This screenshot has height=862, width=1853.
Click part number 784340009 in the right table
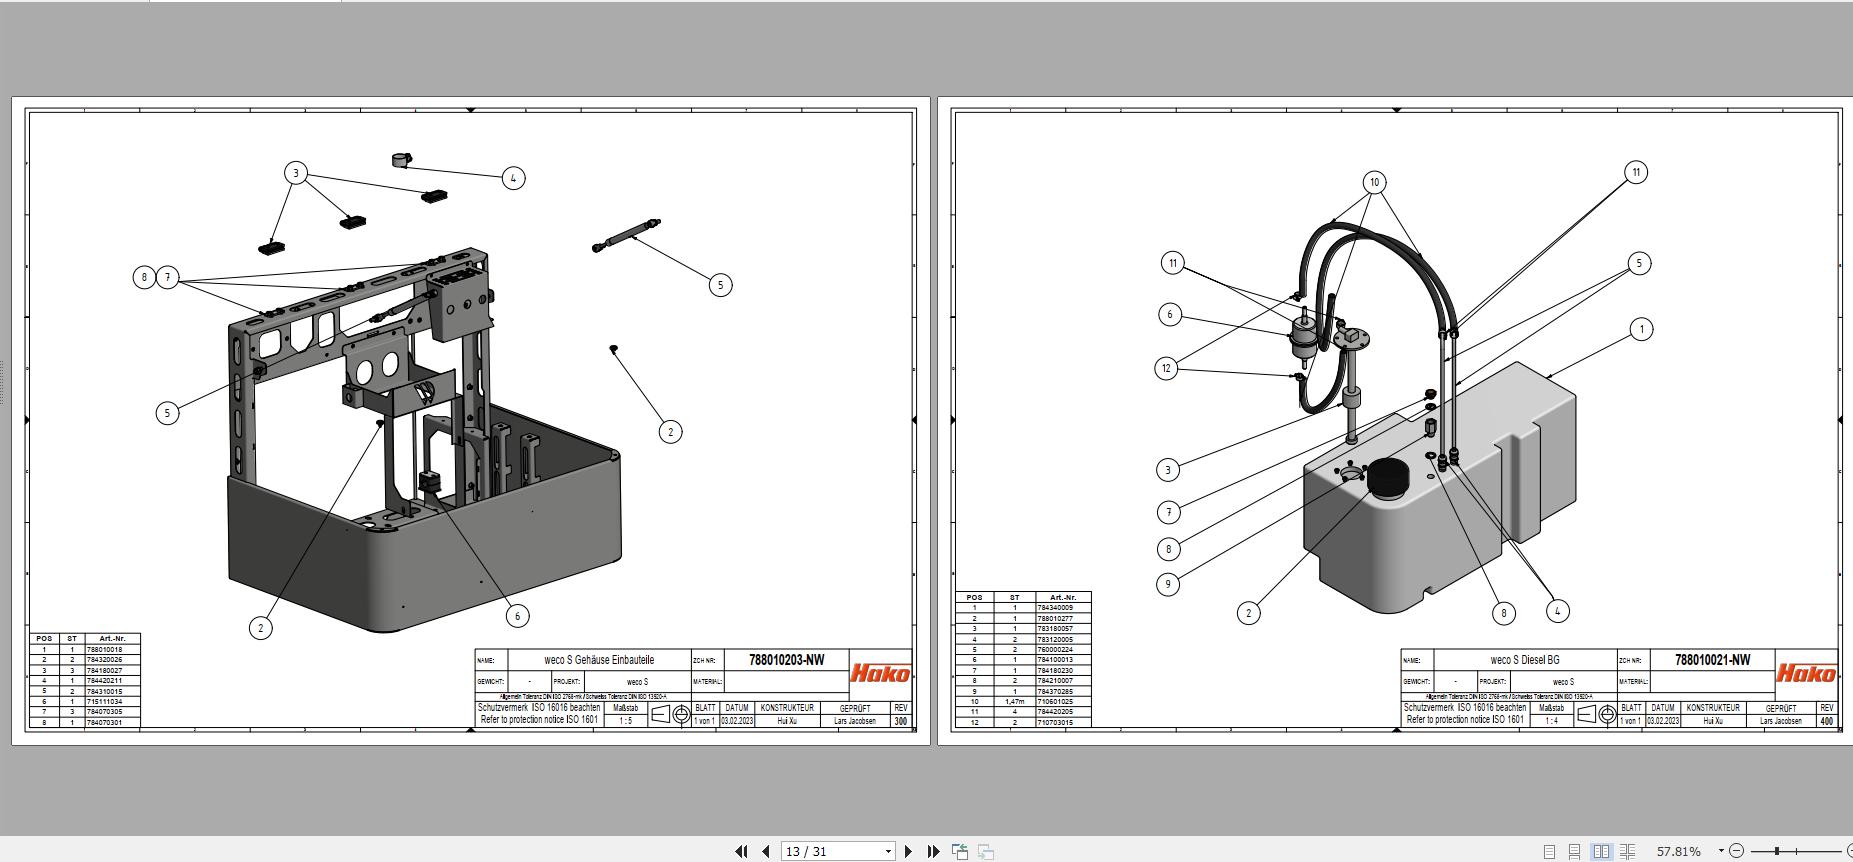(x=1055, y=608)
